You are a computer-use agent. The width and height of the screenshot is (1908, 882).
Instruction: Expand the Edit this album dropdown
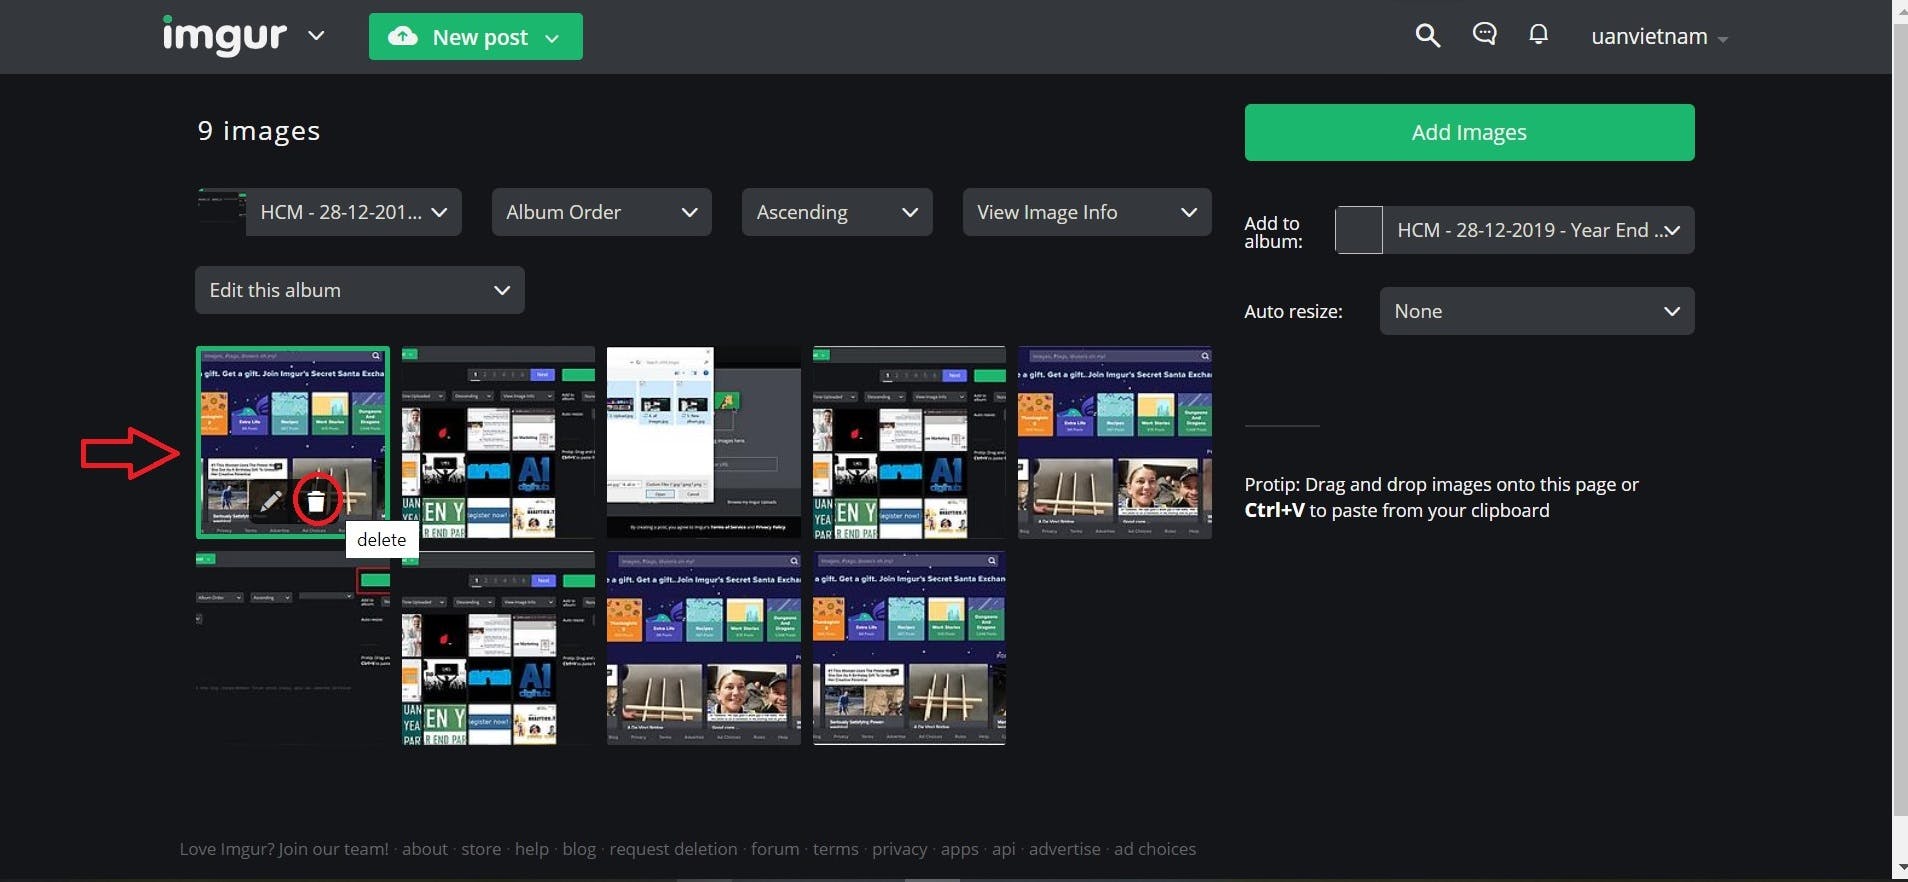point(360,290)
